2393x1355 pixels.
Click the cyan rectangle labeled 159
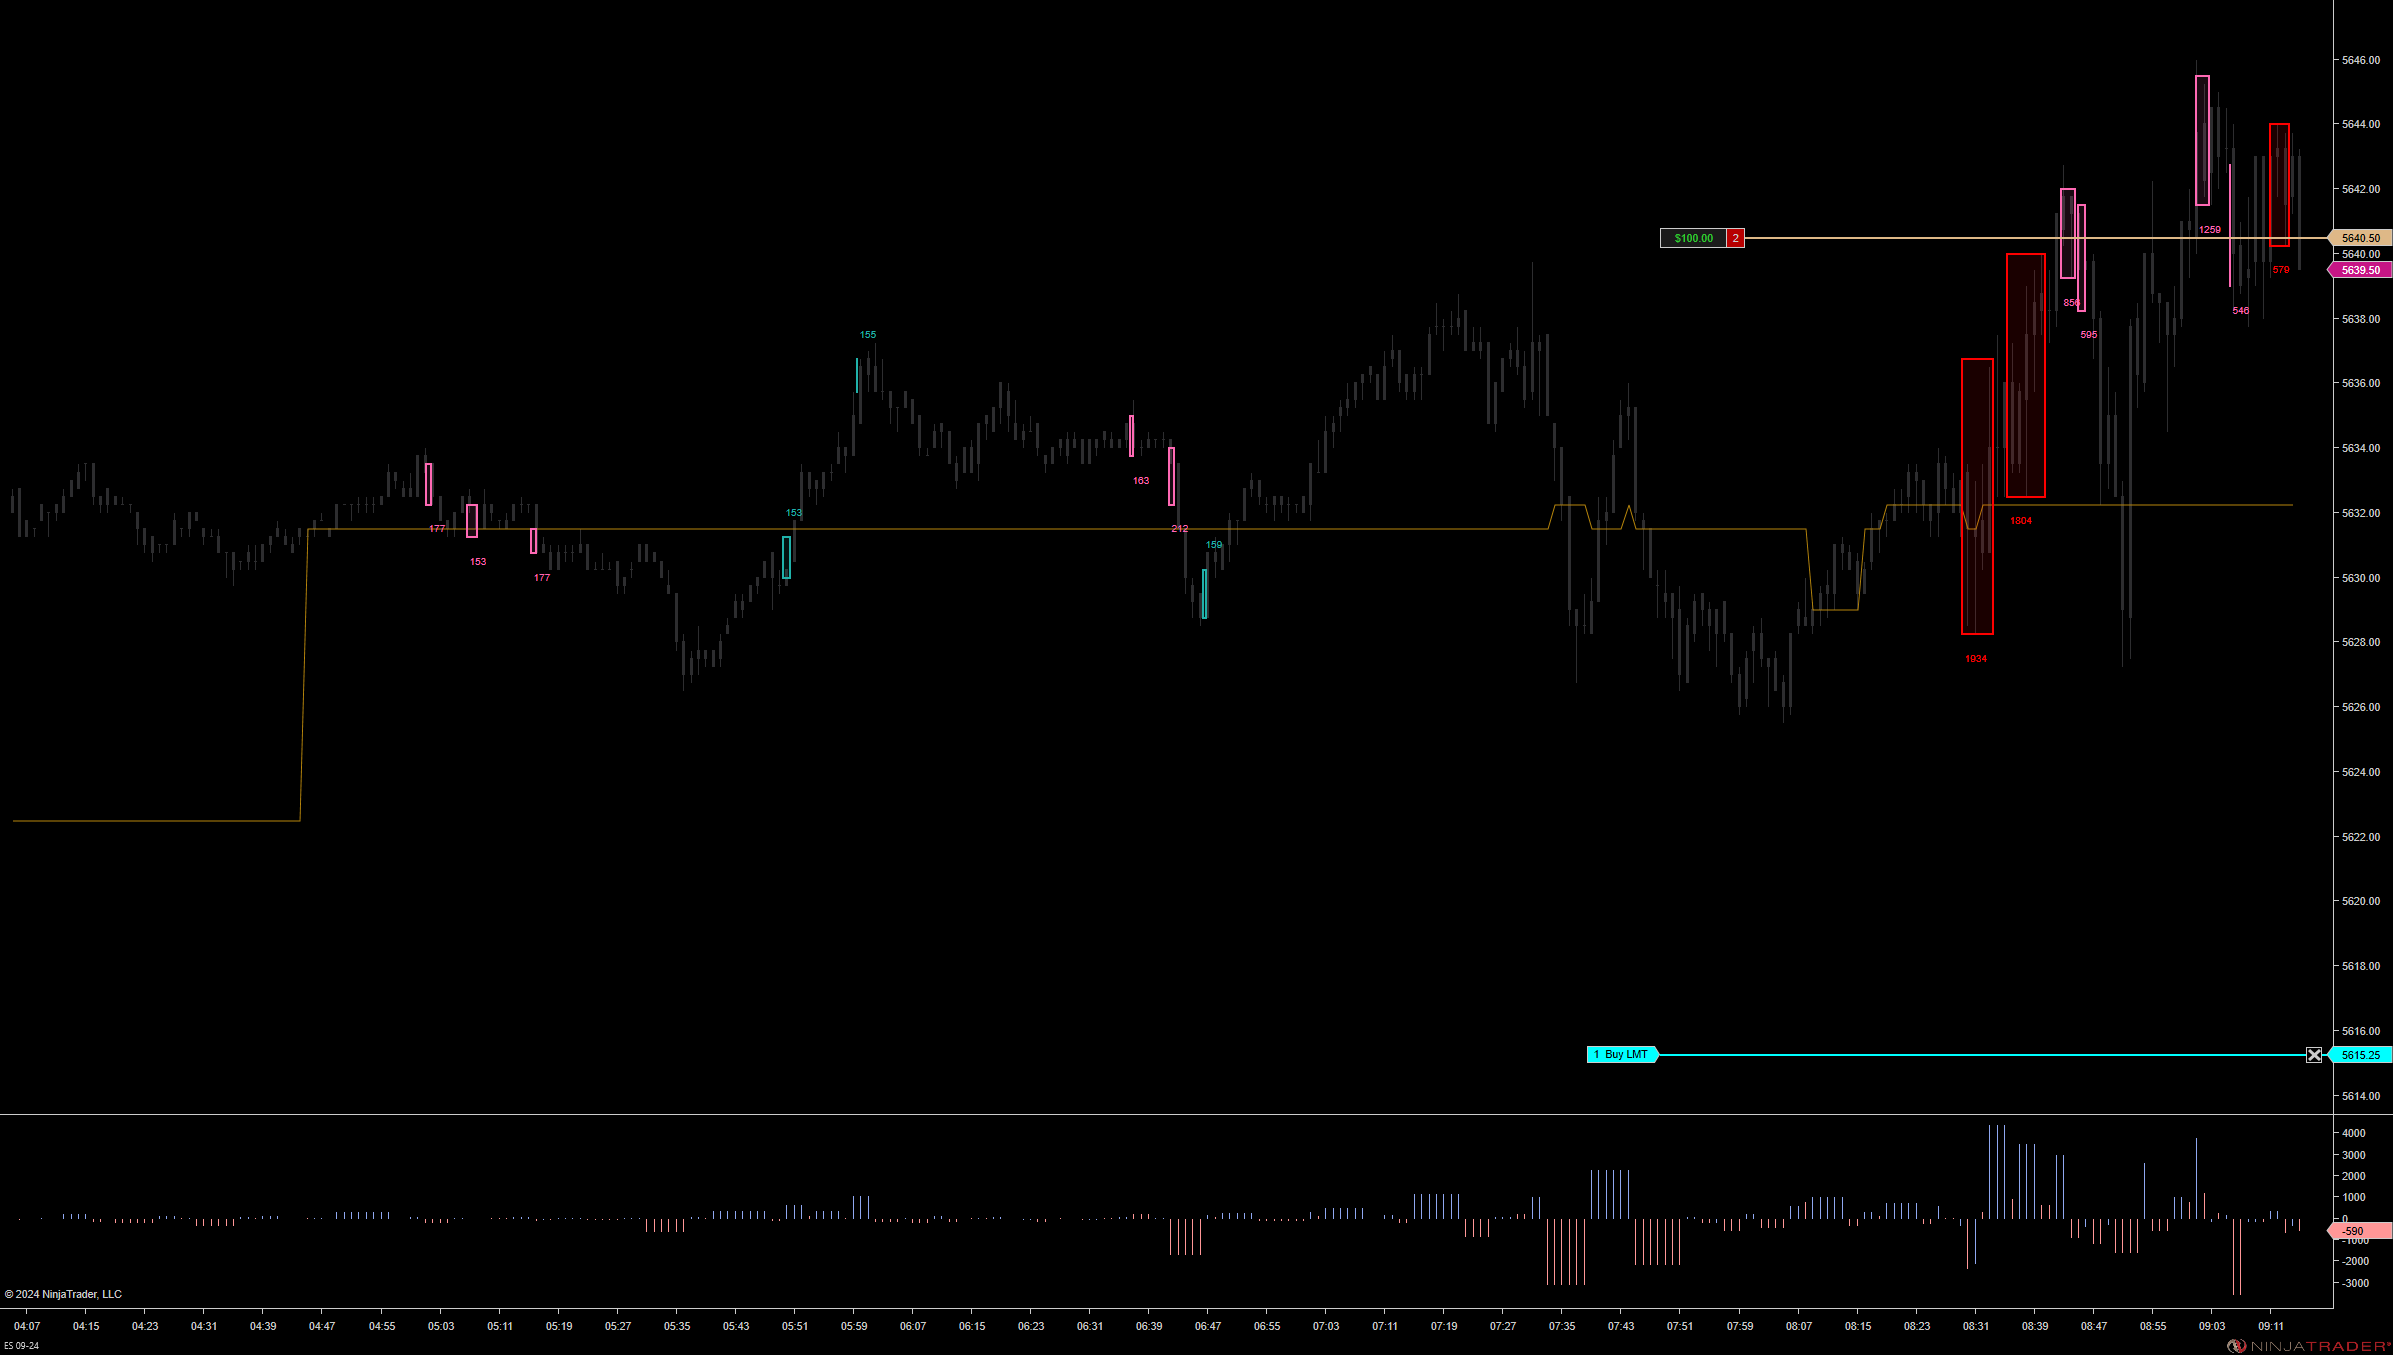[1204, 594]
